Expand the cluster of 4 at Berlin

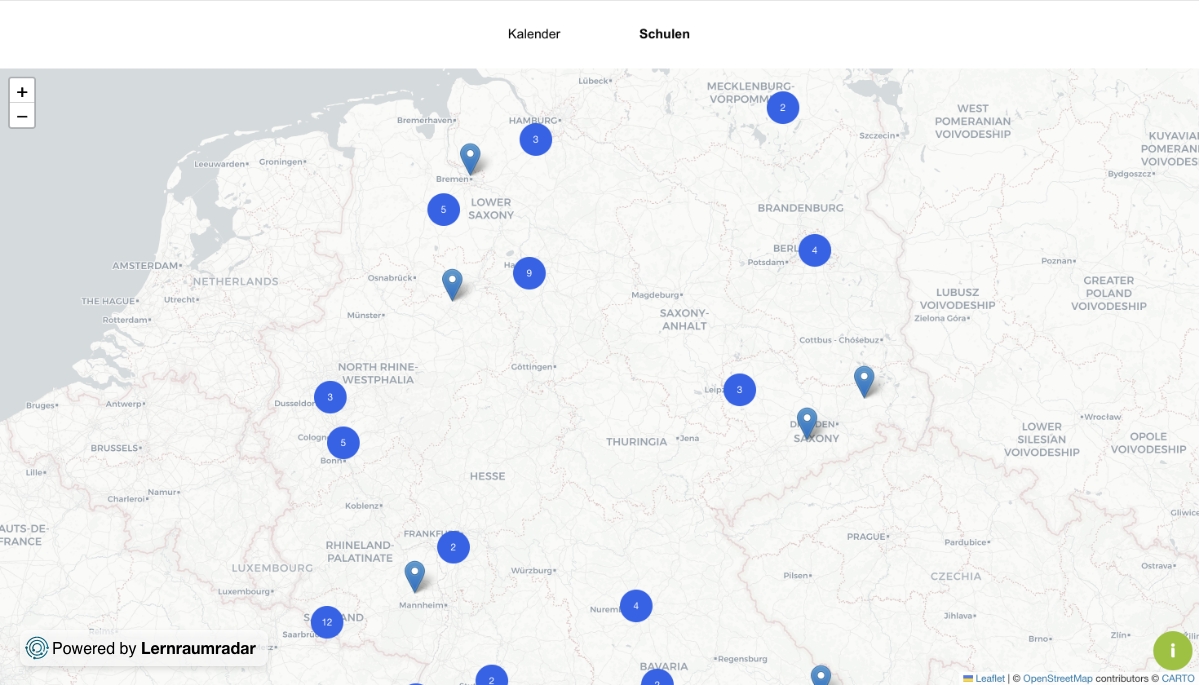[814, 250]
